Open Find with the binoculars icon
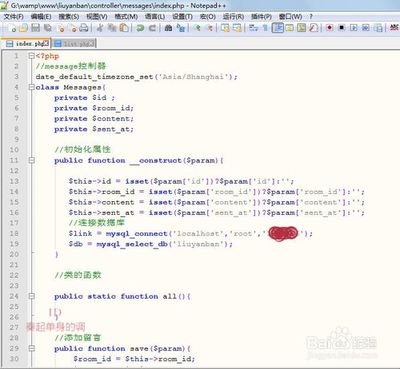The height and width of the screenshot is (369, 400). click(168, 28)
